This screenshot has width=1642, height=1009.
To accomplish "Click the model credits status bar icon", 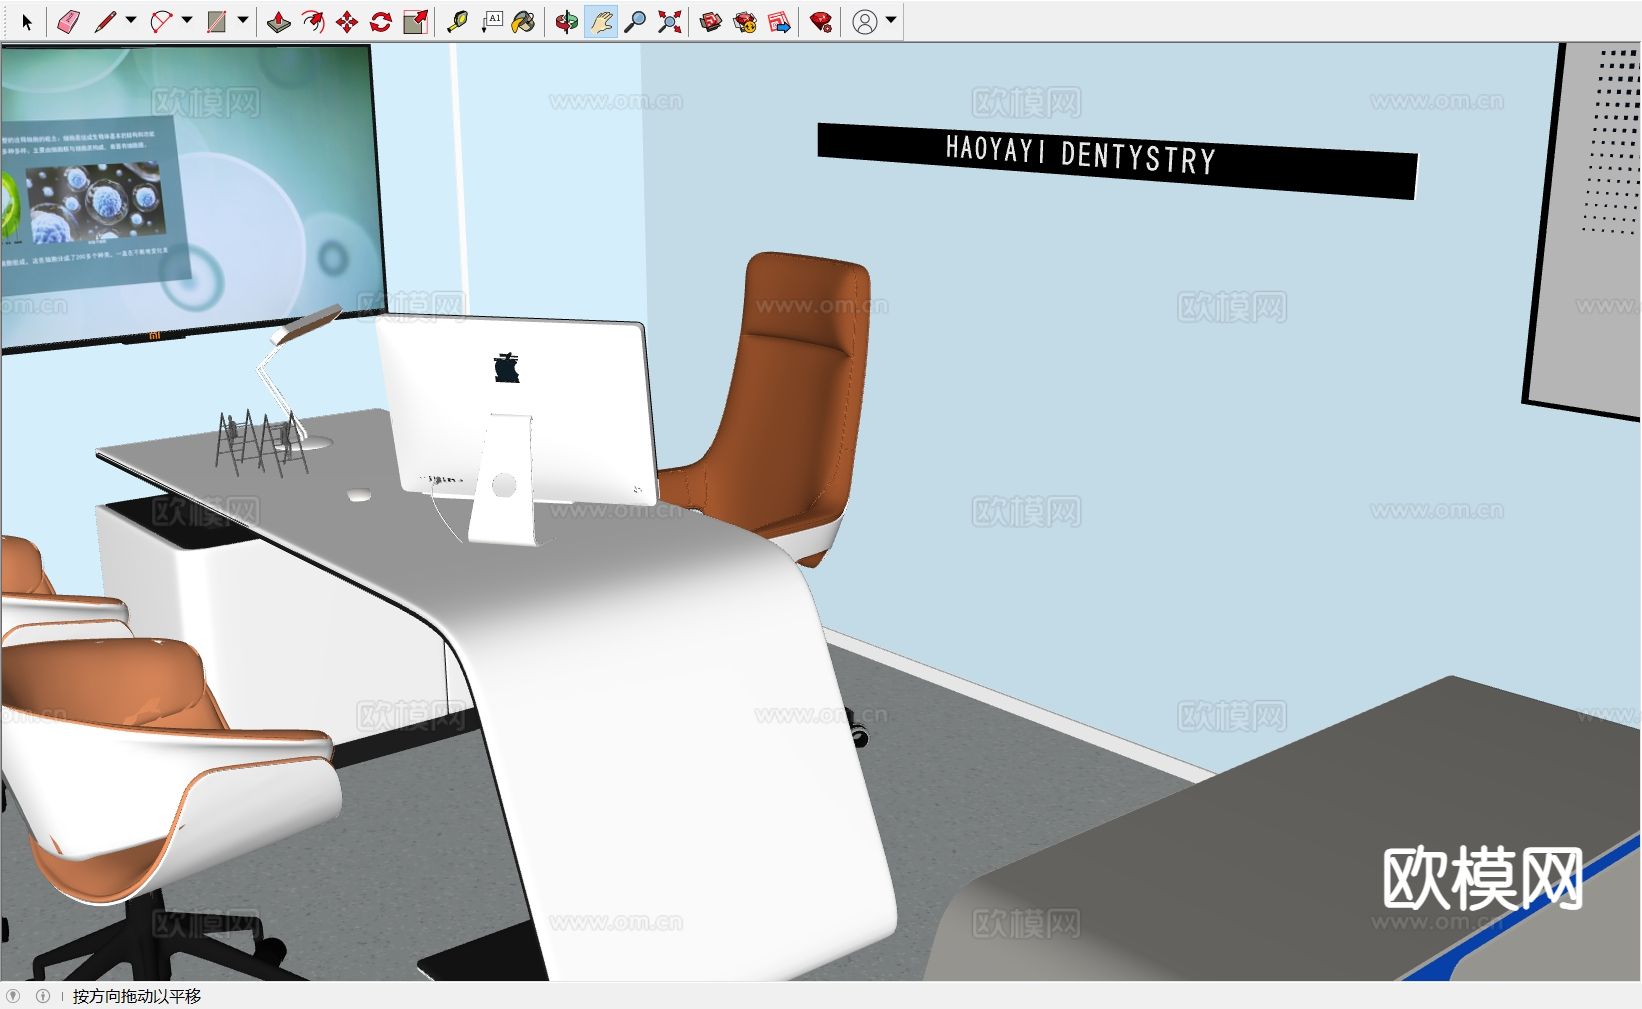I will 43,996.
